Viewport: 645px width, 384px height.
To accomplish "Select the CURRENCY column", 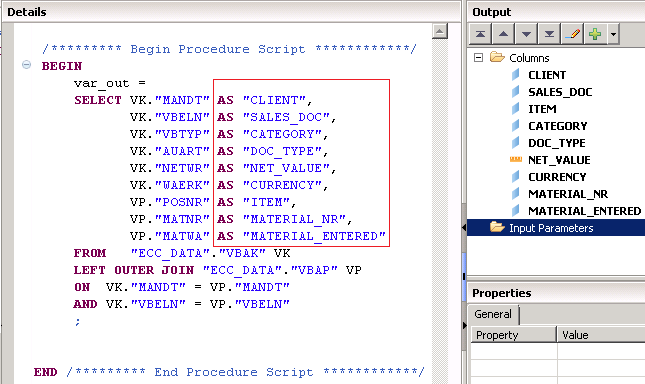I will click(x=557, y=177).
